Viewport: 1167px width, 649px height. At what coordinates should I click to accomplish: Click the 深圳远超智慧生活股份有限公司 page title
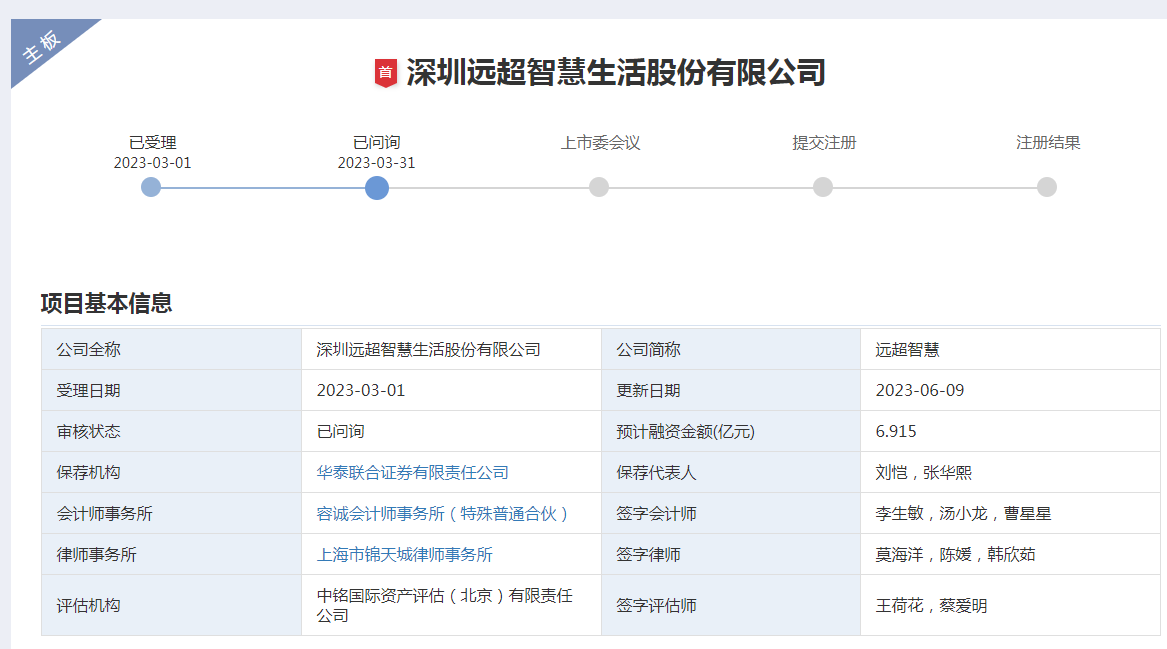click(615, 73)
